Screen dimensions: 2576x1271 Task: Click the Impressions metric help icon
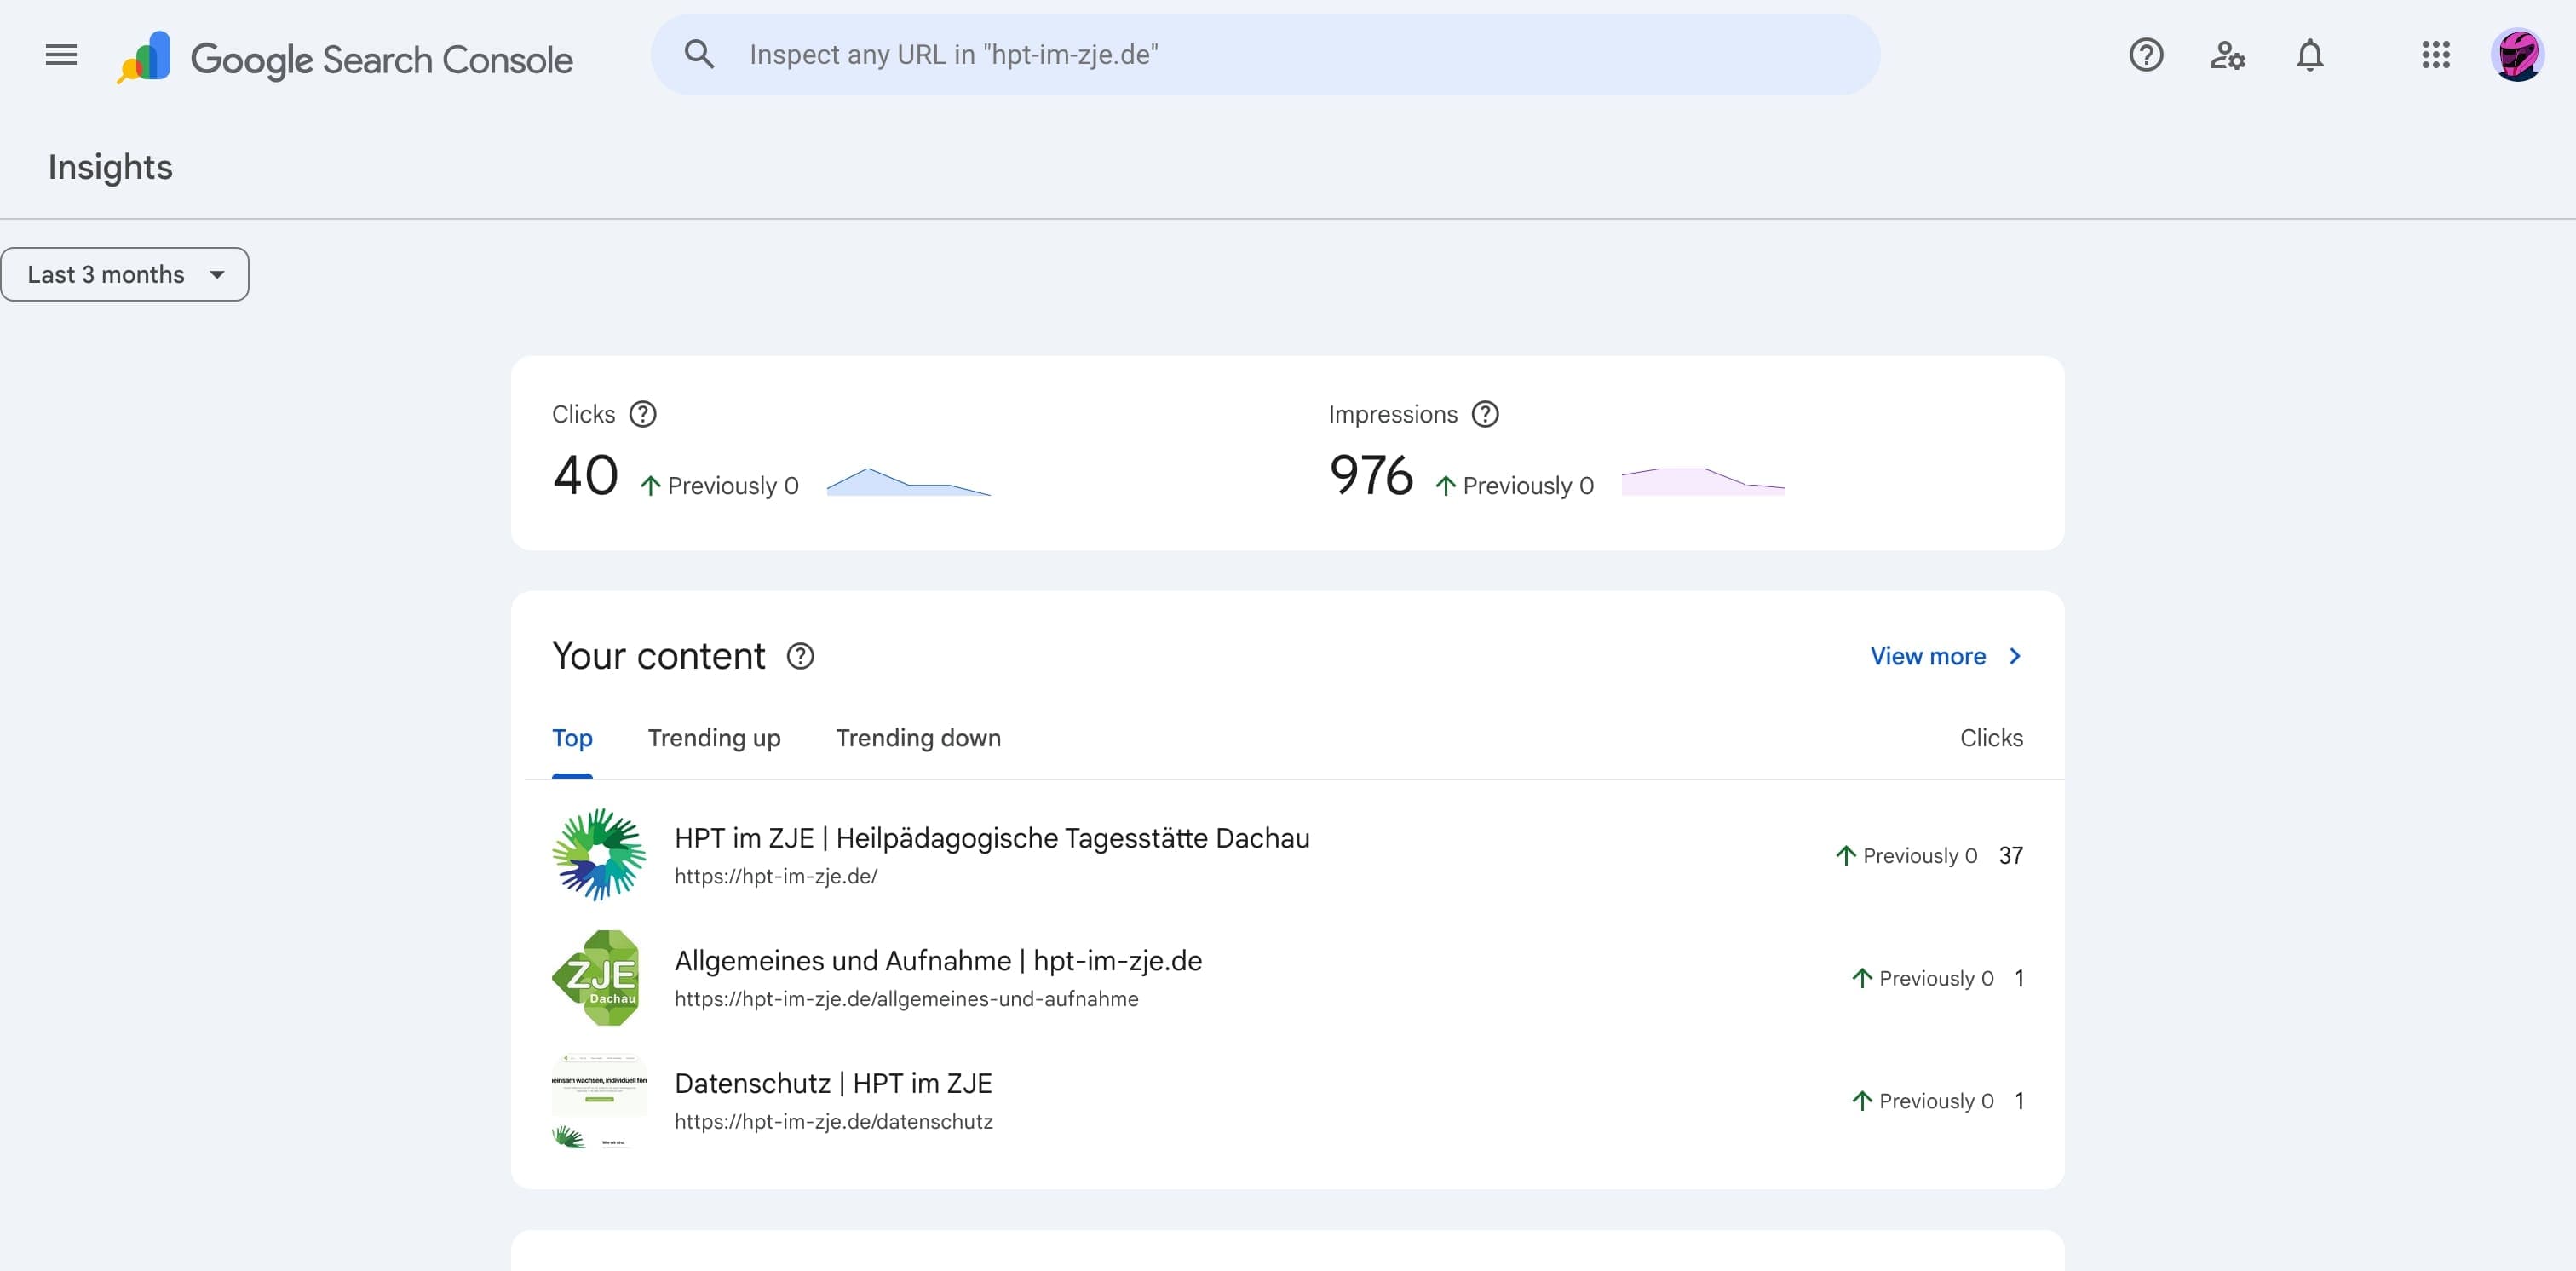(1486, 413)
